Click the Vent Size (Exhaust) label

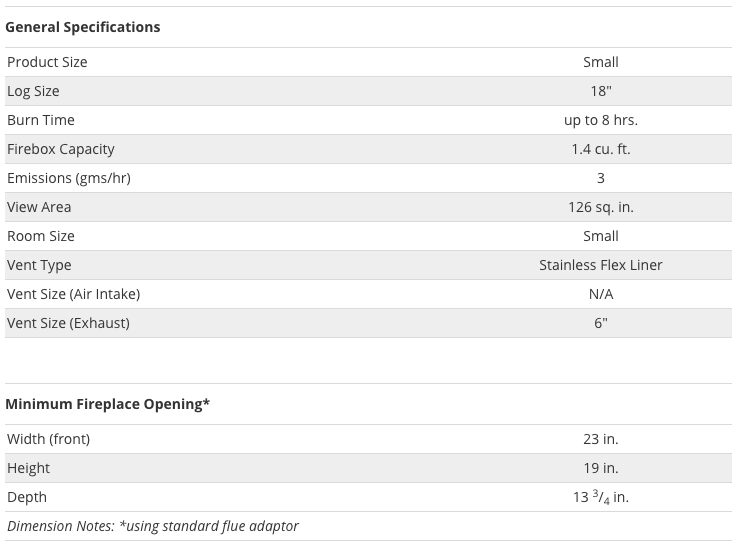click(68, 323)
